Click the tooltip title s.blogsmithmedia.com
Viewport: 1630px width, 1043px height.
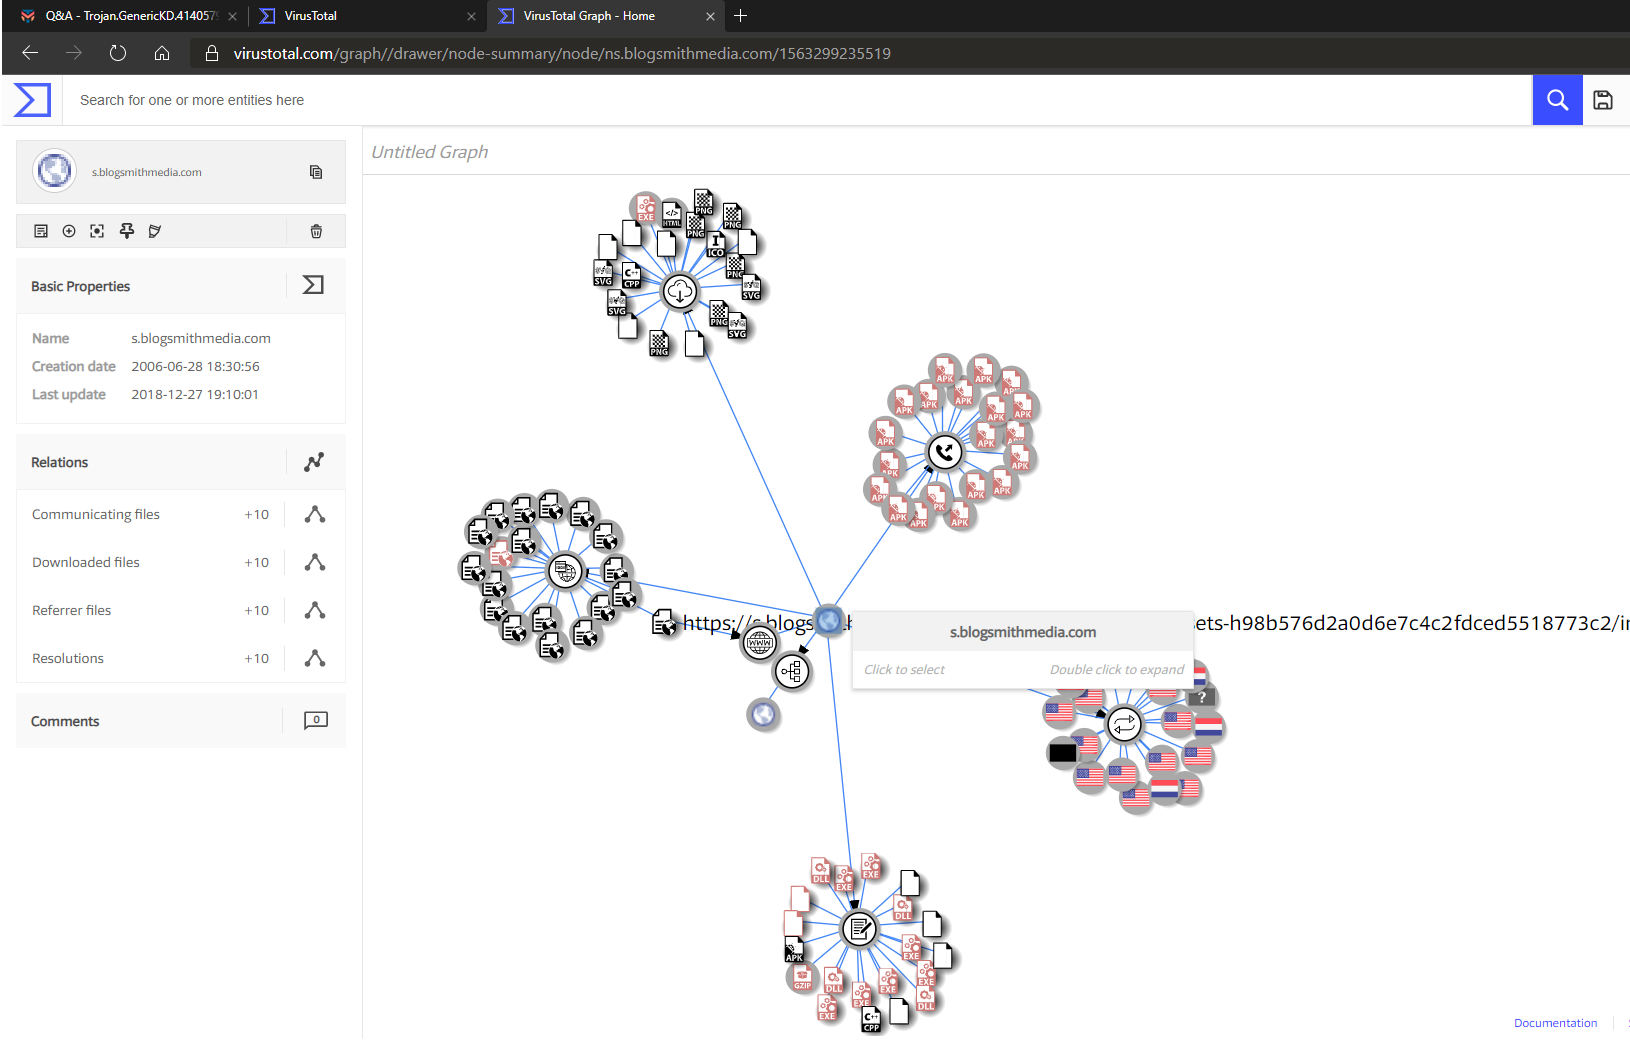(x=1023, y=632)
